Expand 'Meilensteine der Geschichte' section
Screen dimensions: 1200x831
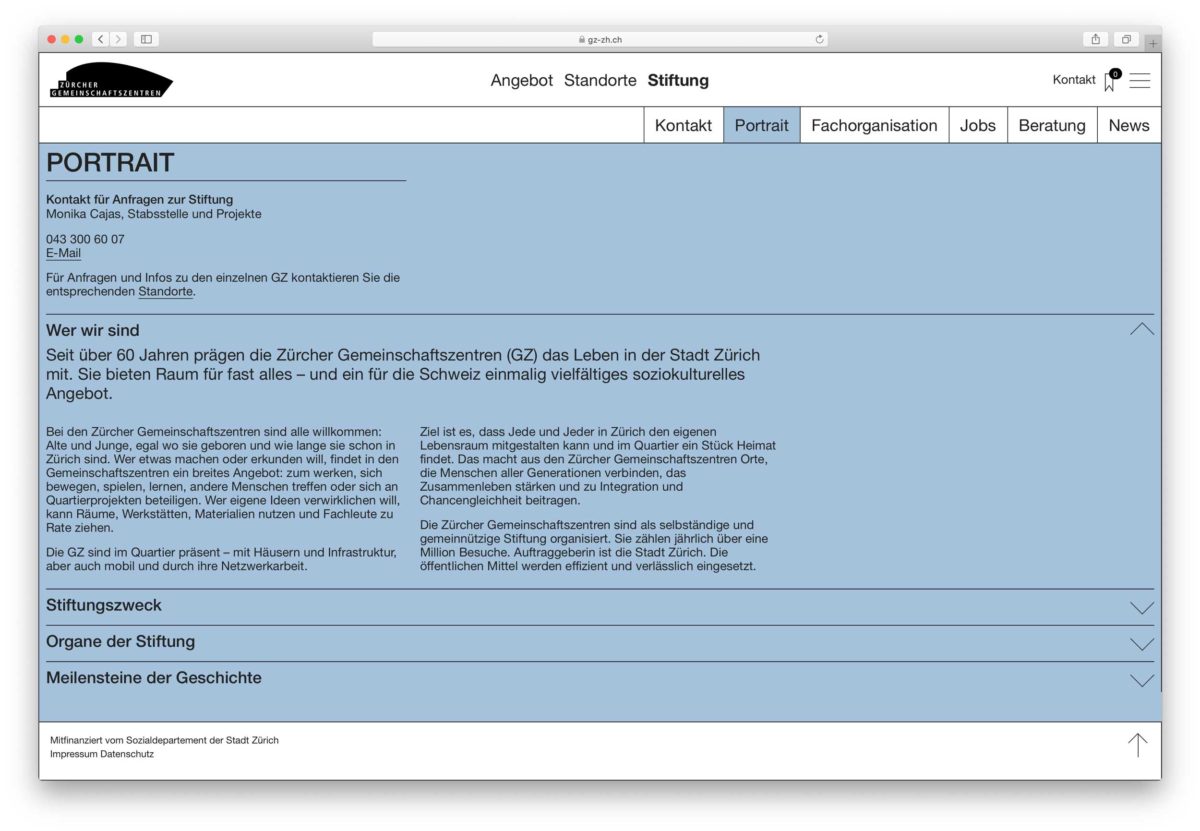[x=1141, y=679]
